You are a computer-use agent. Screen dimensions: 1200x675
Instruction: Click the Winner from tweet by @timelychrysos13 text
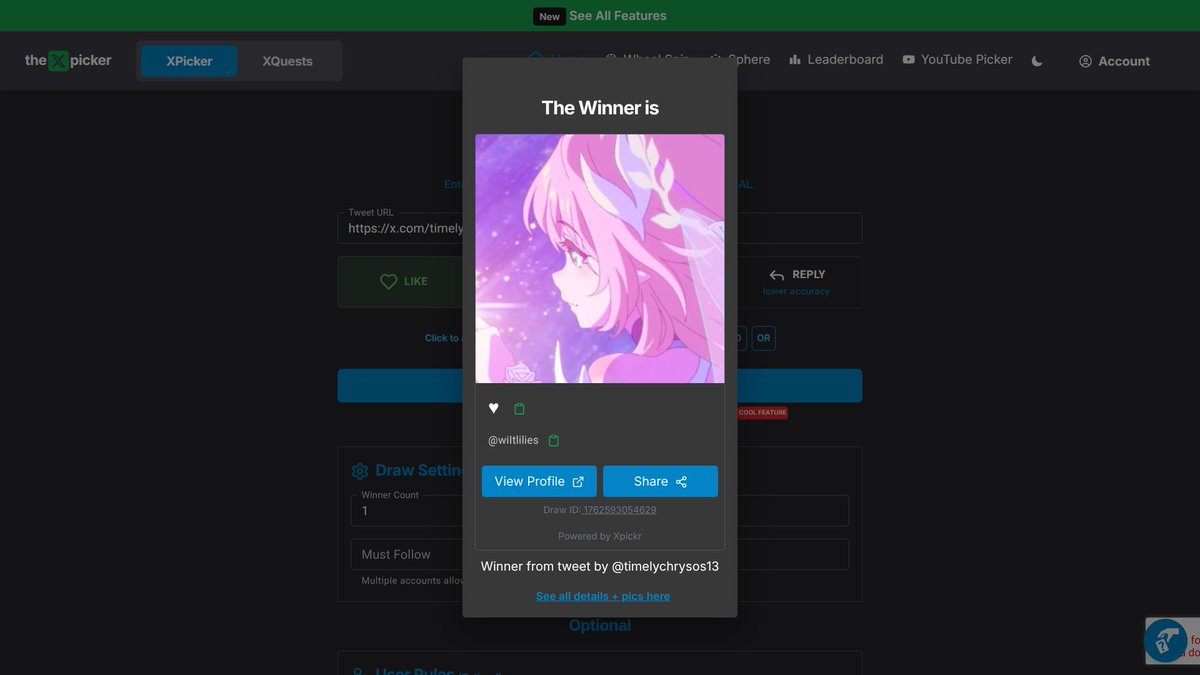(x=600, y=566)
